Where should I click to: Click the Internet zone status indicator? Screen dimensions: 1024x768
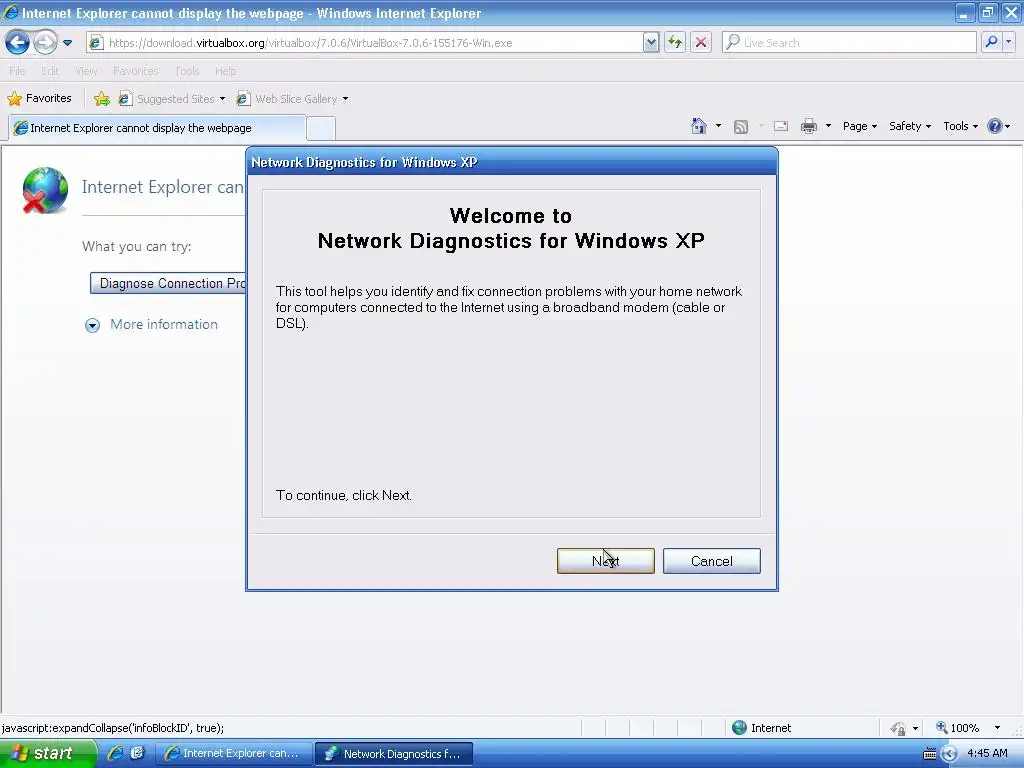(761, 728)
